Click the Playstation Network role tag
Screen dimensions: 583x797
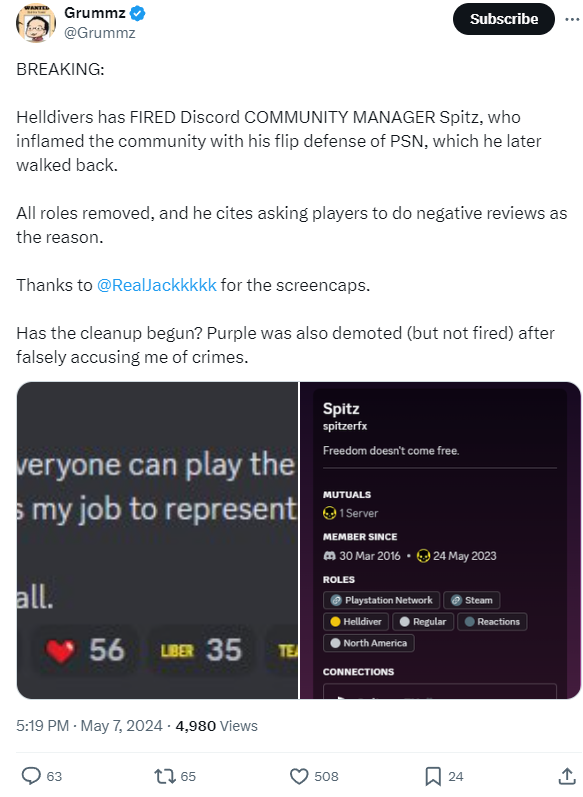click(x=381, y=600)
